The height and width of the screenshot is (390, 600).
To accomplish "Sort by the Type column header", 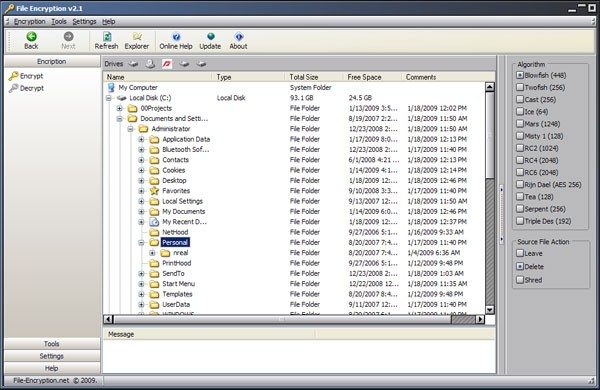I will click(x=248, y=77).
